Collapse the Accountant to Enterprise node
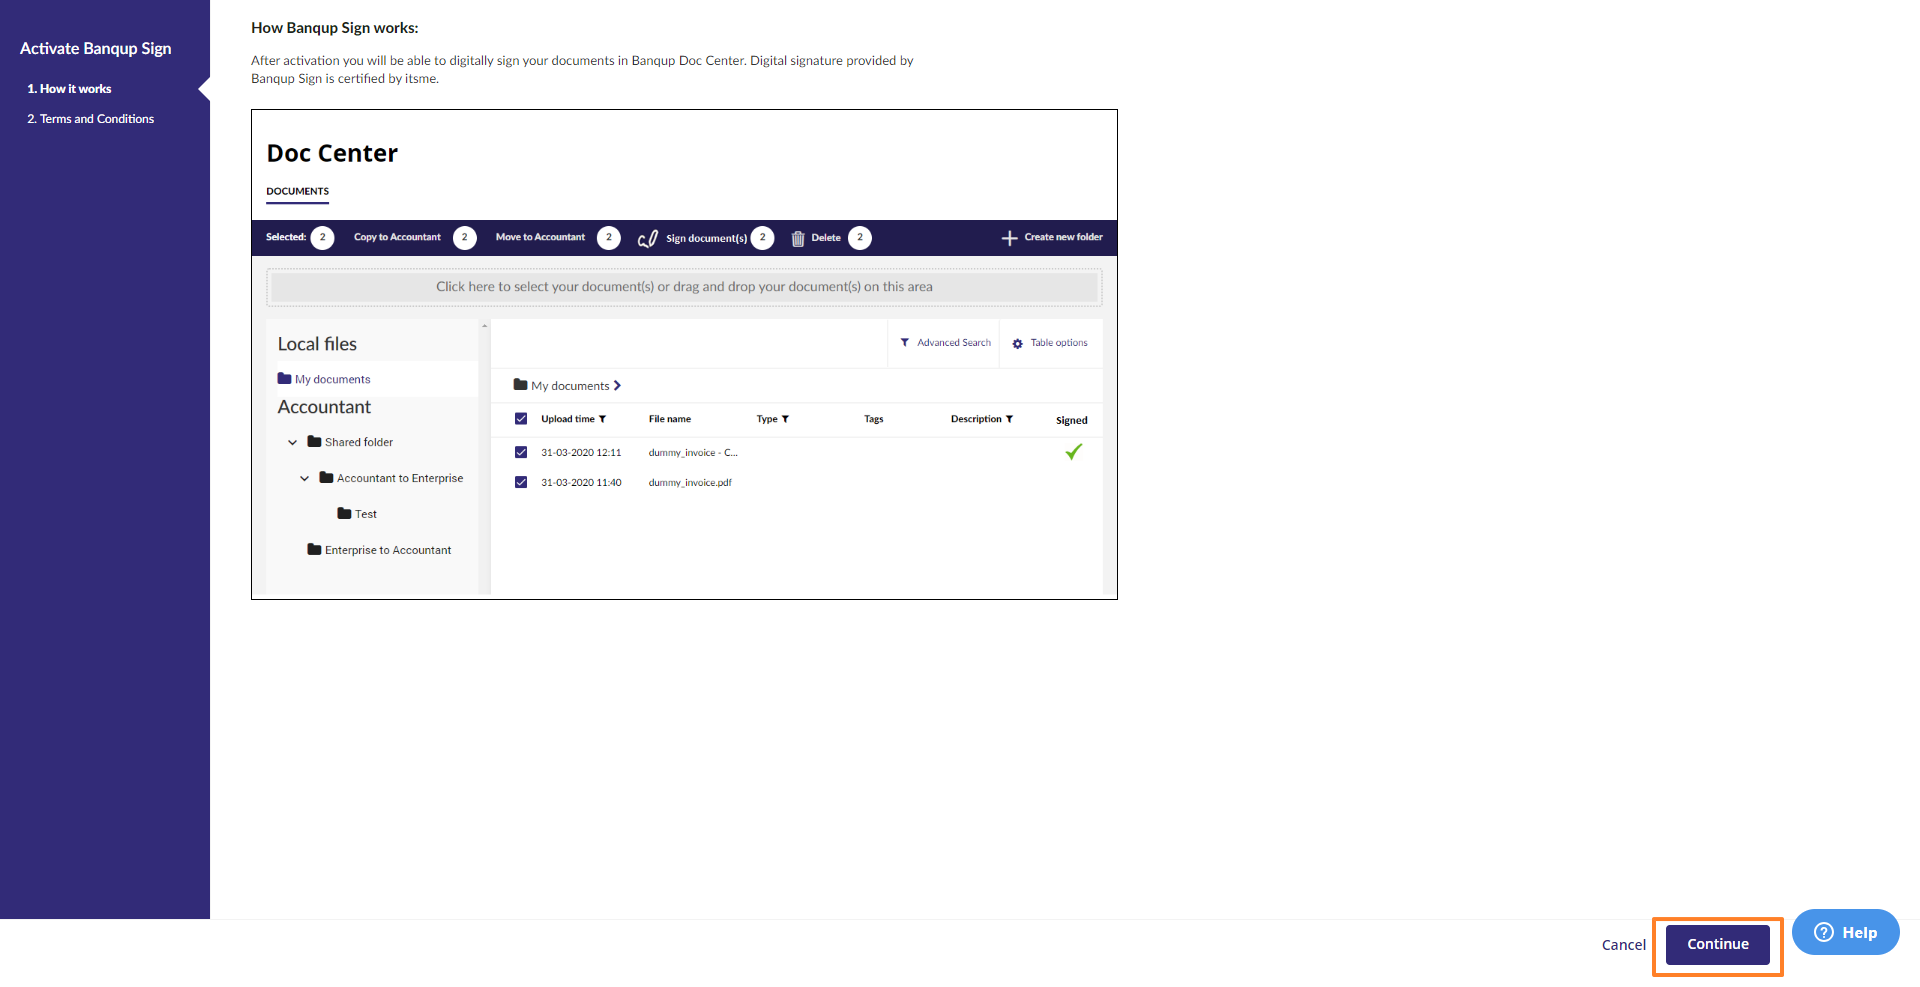Image resolution: width=1920 pixels, height=987 pixels. (x=304, y=478)
